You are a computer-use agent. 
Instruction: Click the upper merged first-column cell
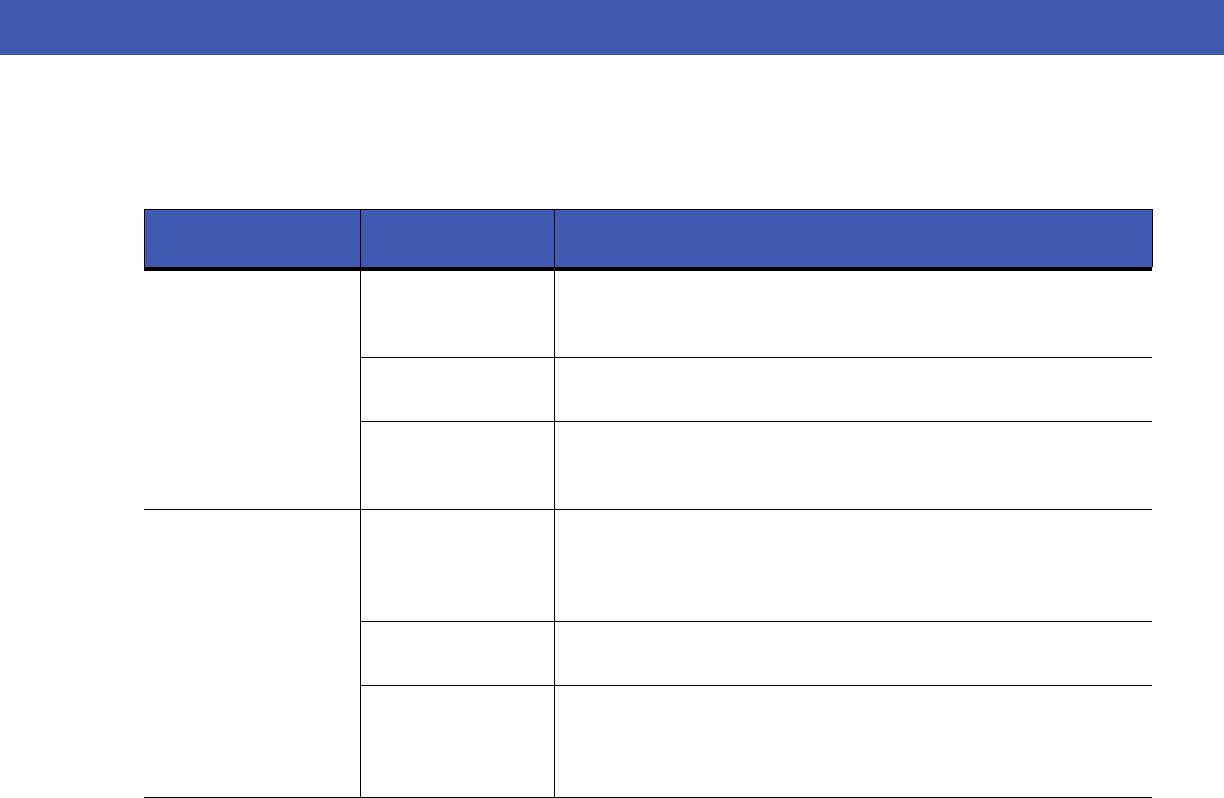pyautogui.click(x=251, y=390)
